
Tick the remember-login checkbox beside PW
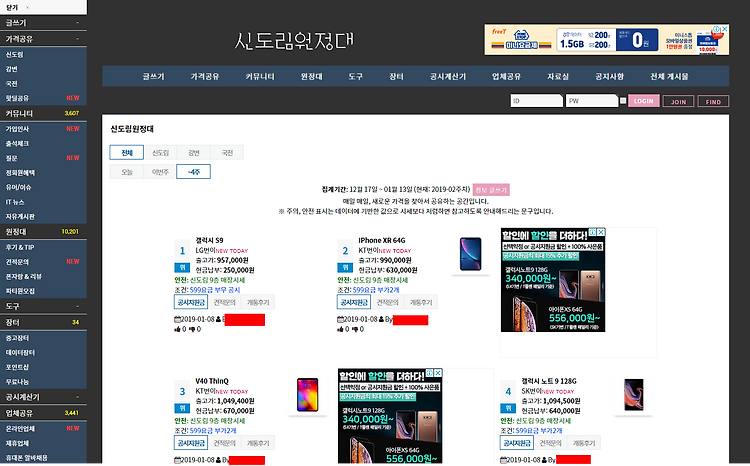pyautogui.click(x=623, y=101)
